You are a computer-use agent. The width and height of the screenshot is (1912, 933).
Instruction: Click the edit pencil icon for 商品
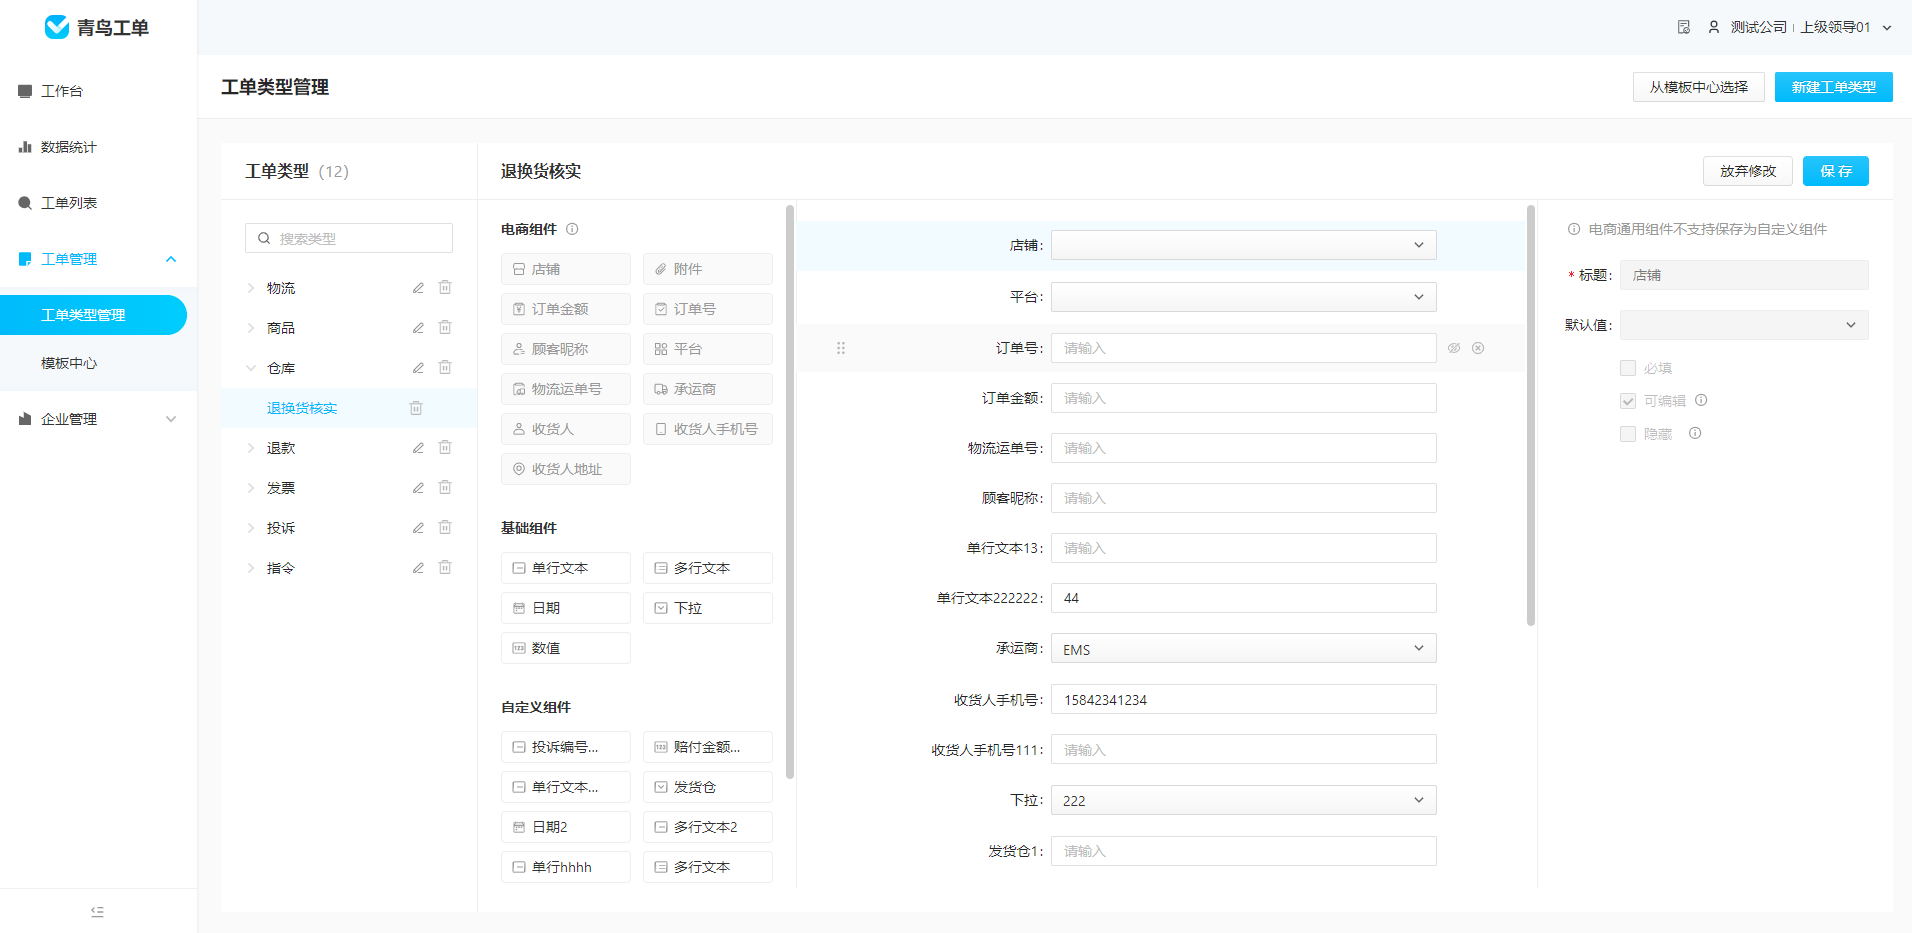(418, 328)
